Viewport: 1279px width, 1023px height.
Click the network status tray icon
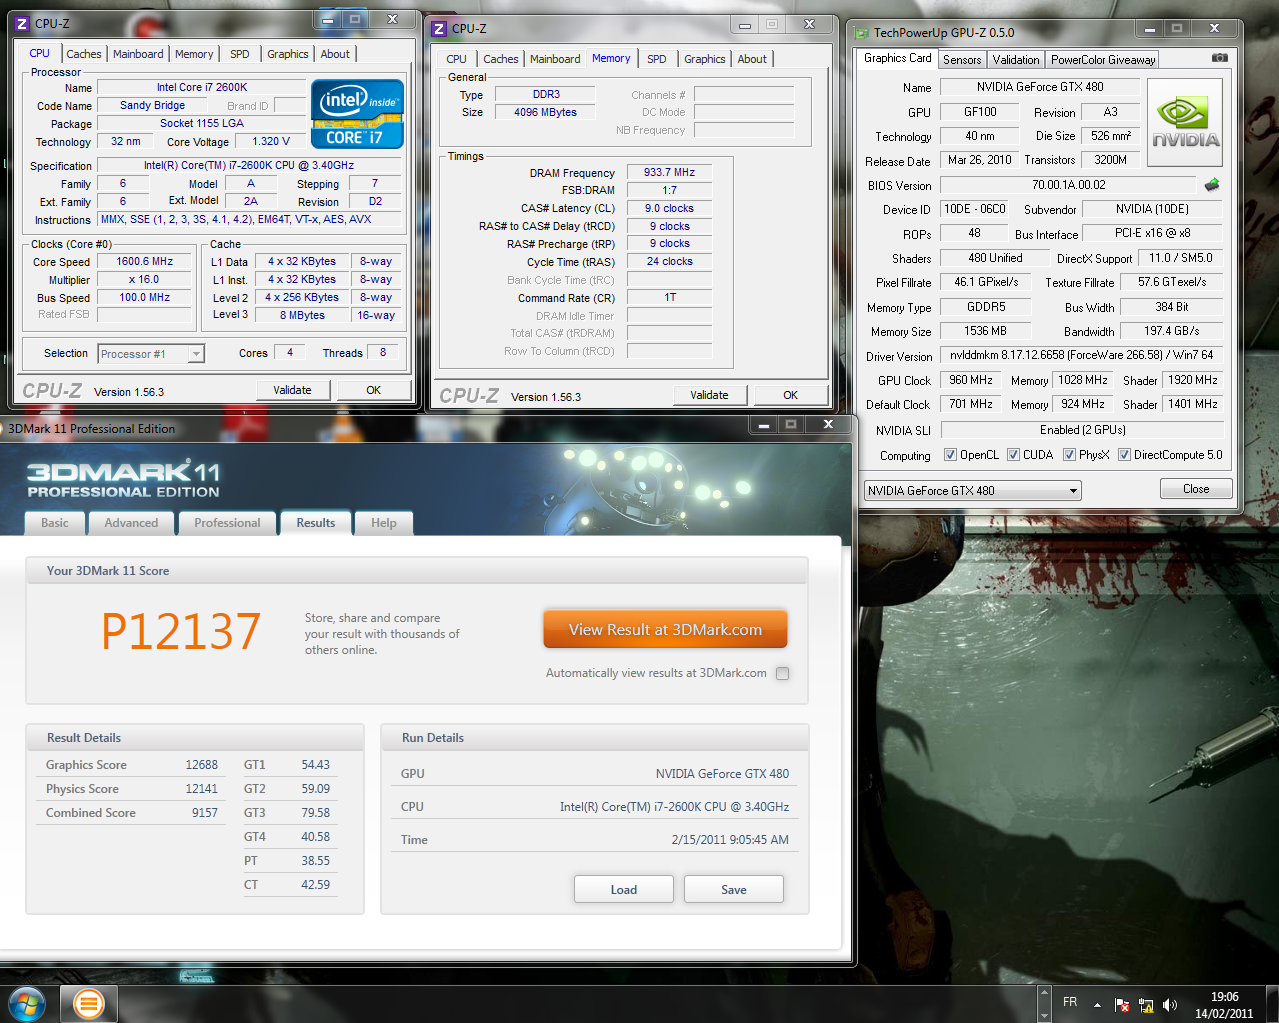coord(1146,1004)
